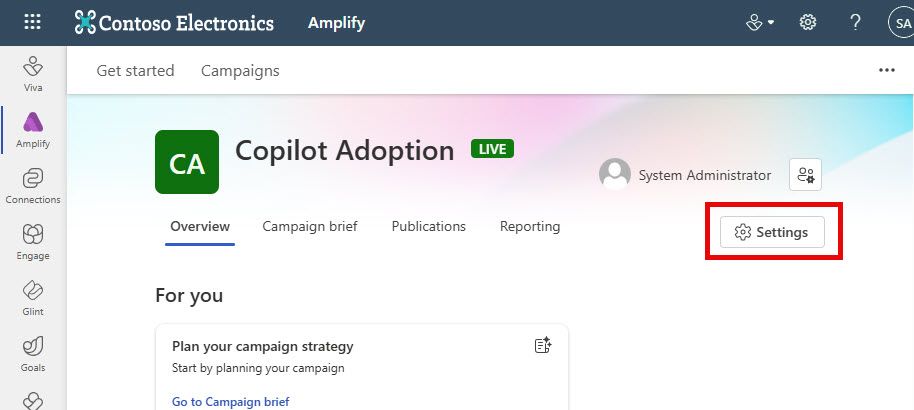Screen dimensions: 914x410
Task: Click the gear icon in top bar
Action: click(807, 23)
